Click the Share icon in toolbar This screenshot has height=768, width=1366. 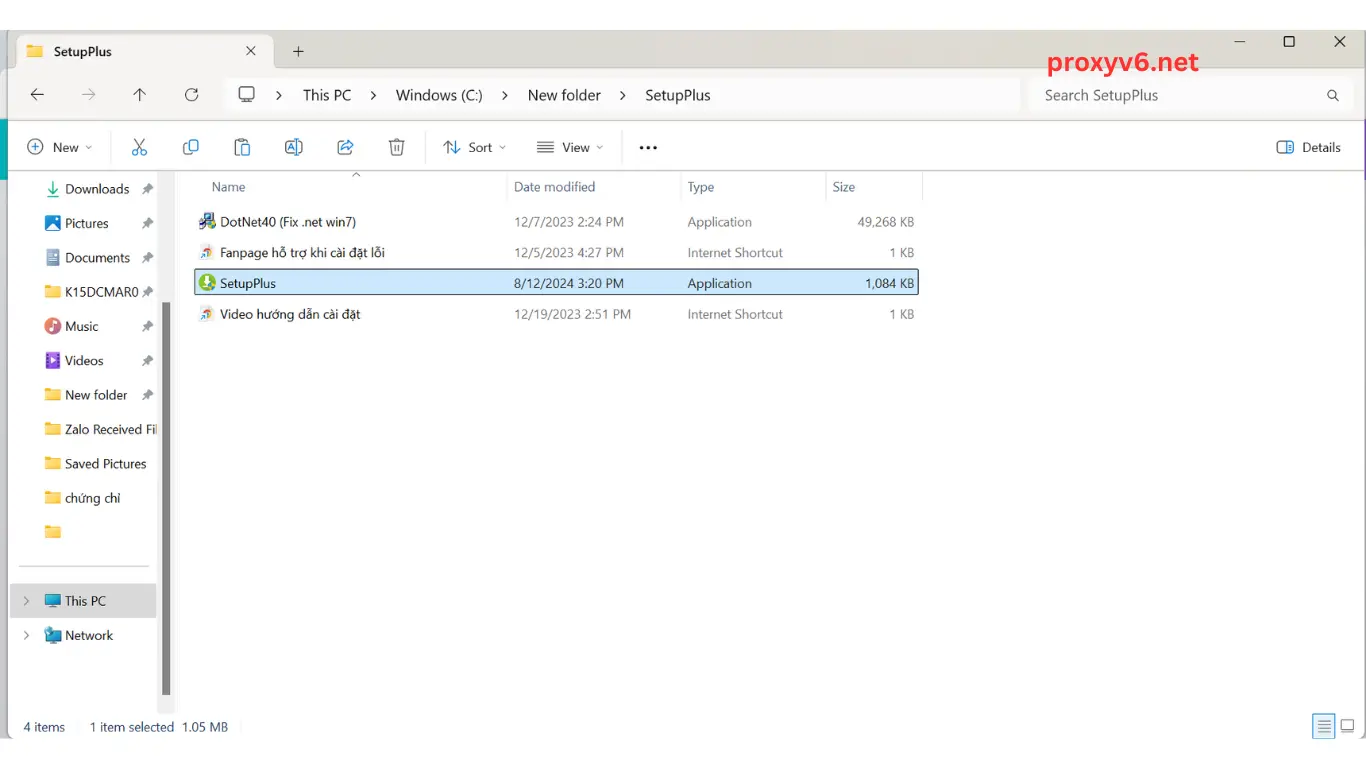[345, 147]
